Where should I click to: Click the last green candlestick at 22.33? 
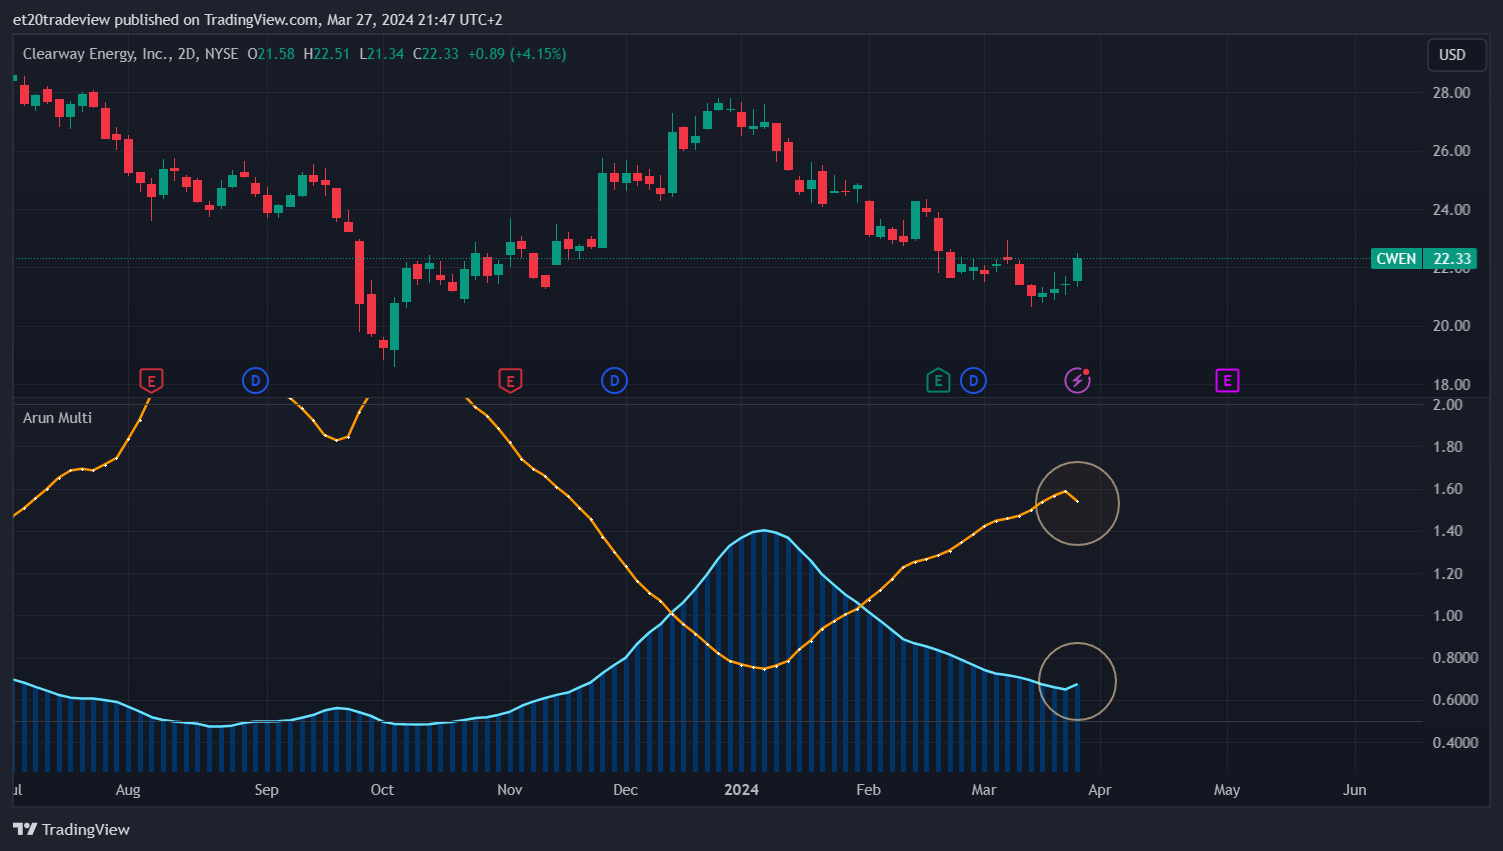(x=1077, y=269)
